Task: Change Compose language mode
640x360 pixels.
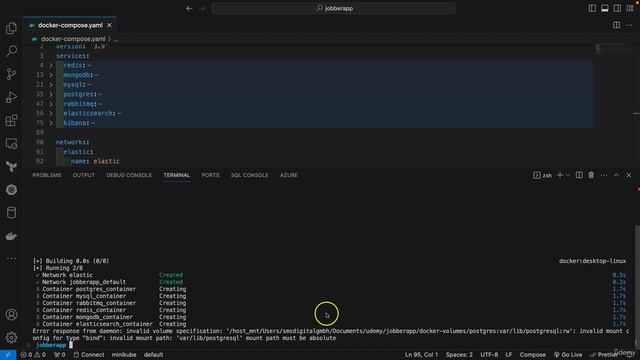Action: (533, 355)
